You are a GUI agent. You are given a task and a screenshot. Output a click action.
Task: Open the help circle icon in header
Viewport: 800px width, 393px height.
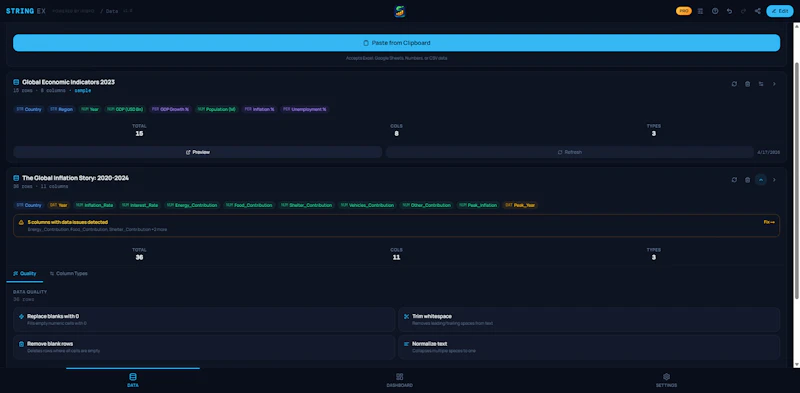pos(715,11)
